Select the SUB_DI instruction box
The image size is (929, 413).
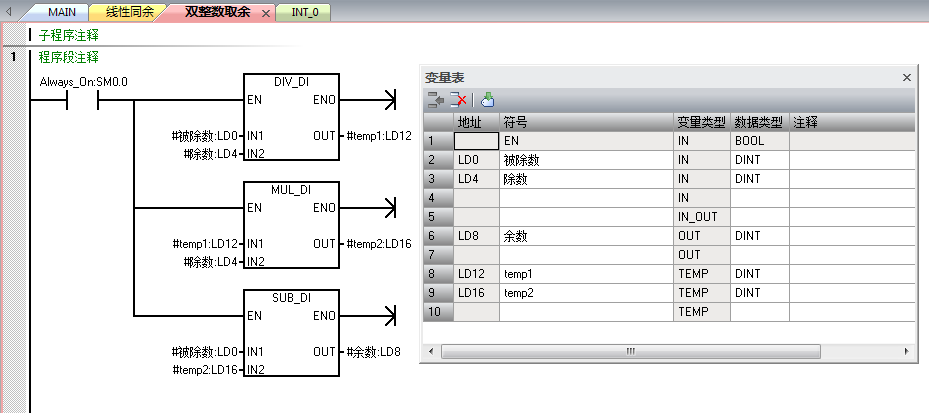(x=291, y=333)
